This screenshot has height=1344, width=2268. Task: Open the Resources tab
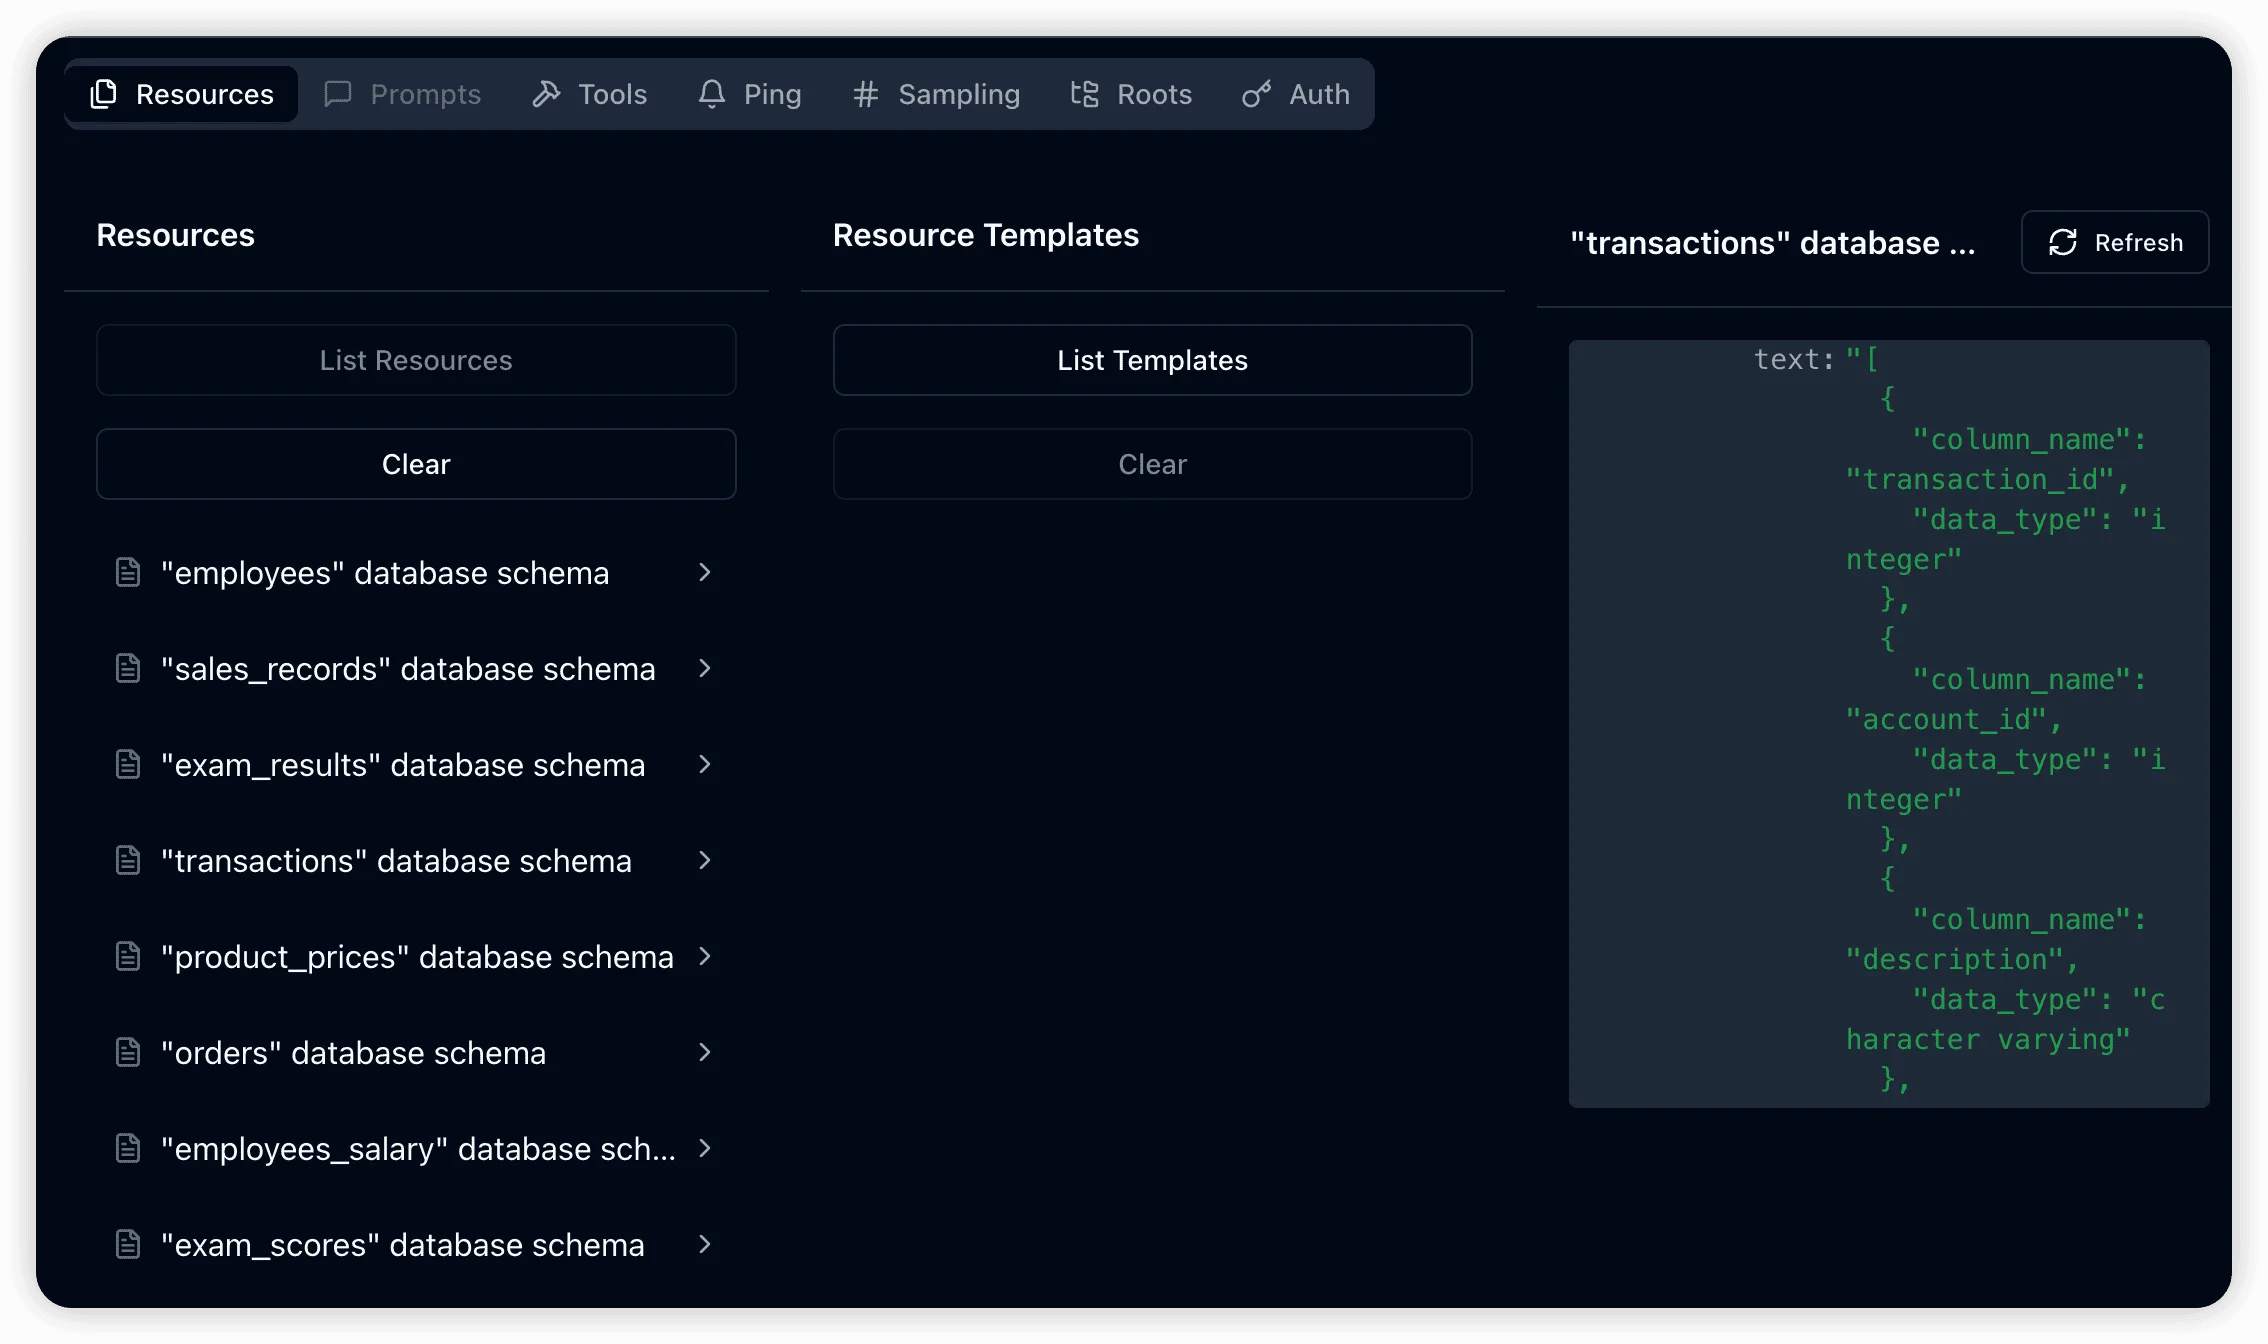[x=182, y=94]
